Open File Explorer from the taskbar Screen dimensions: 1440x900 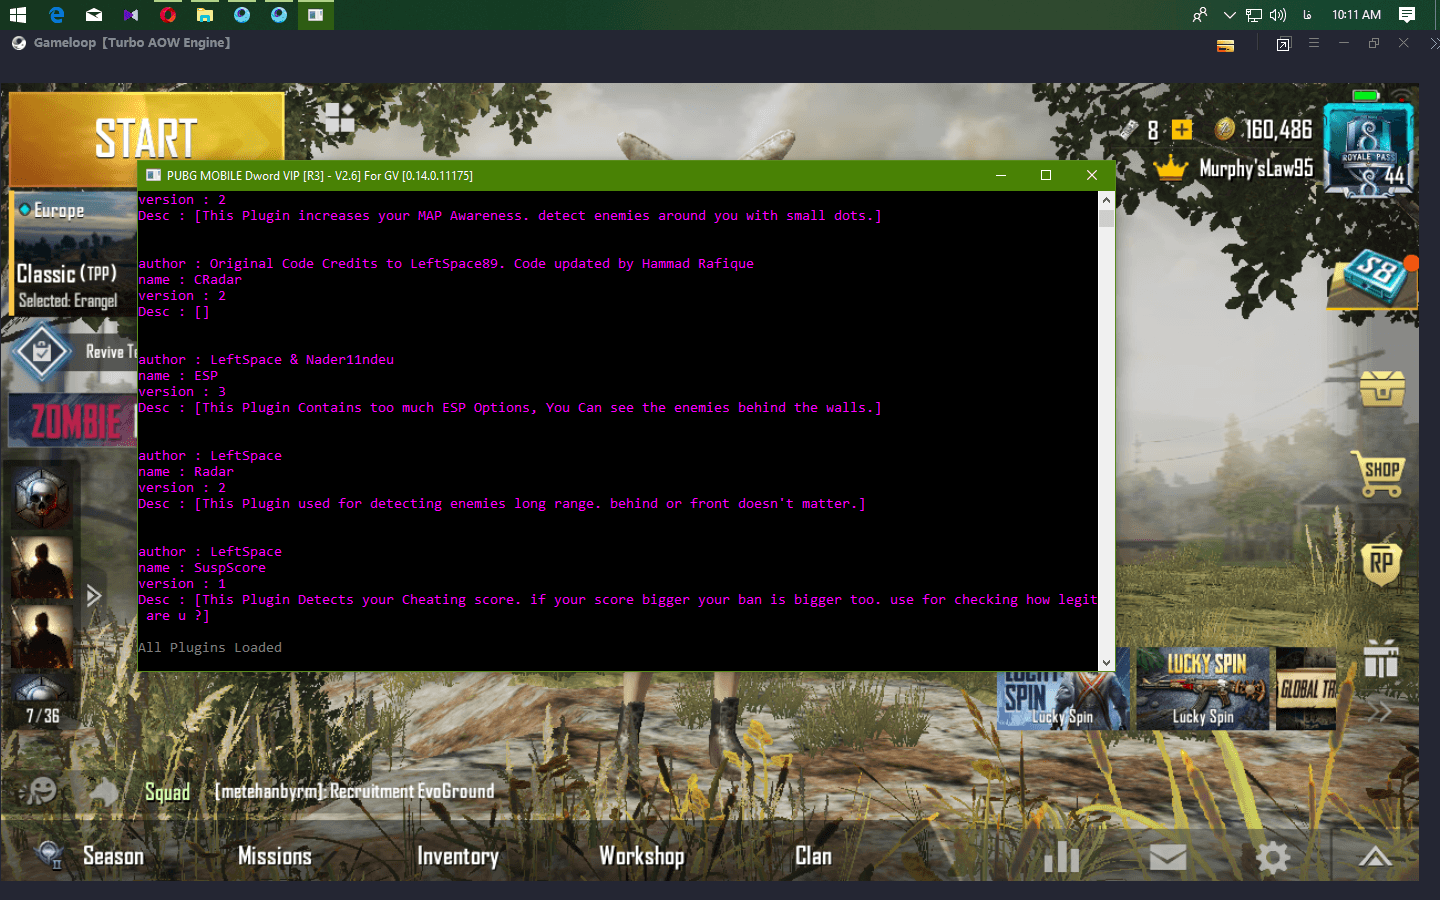pos(204,15)
